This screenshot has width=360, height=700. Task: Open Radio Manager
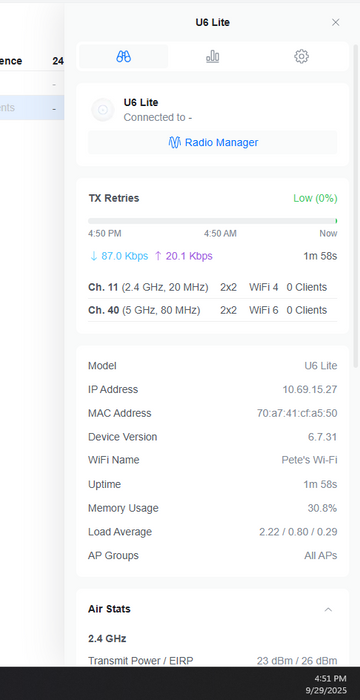pyautogui.click(x=213, y=142)
